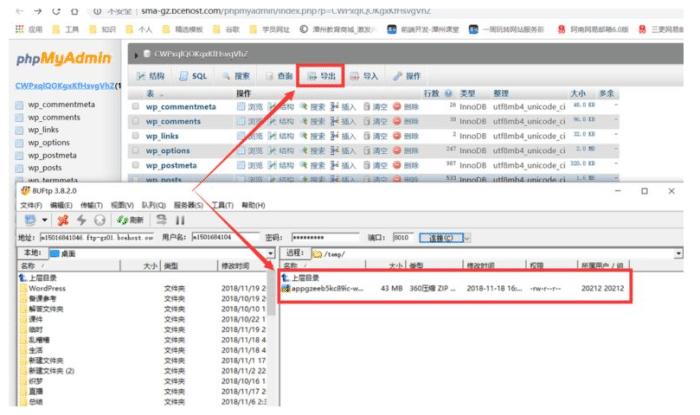Open Help(H) menu in 8UFtp
Viewport: 700px width, 415px height.
253,205
